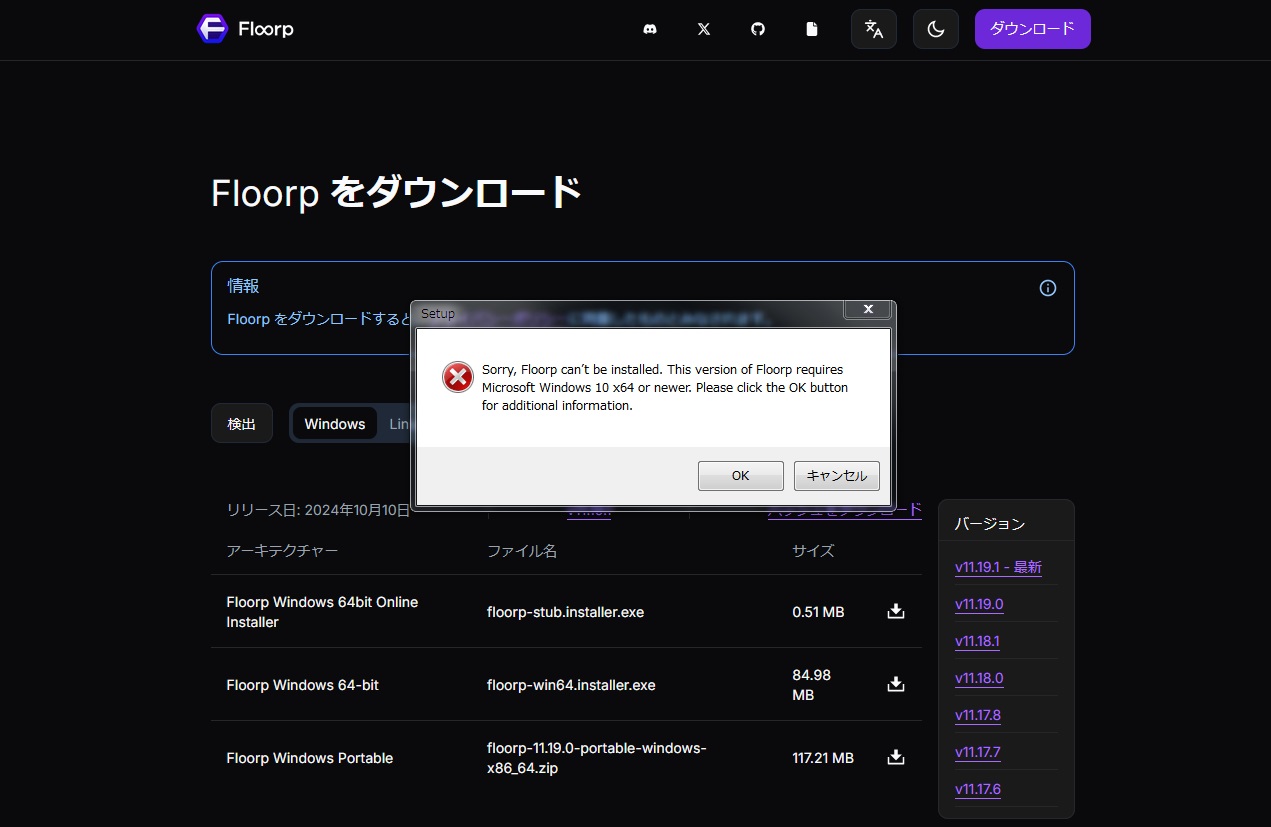Select the Windows platform tab
1271x827 pixels.
coord(335,424)
